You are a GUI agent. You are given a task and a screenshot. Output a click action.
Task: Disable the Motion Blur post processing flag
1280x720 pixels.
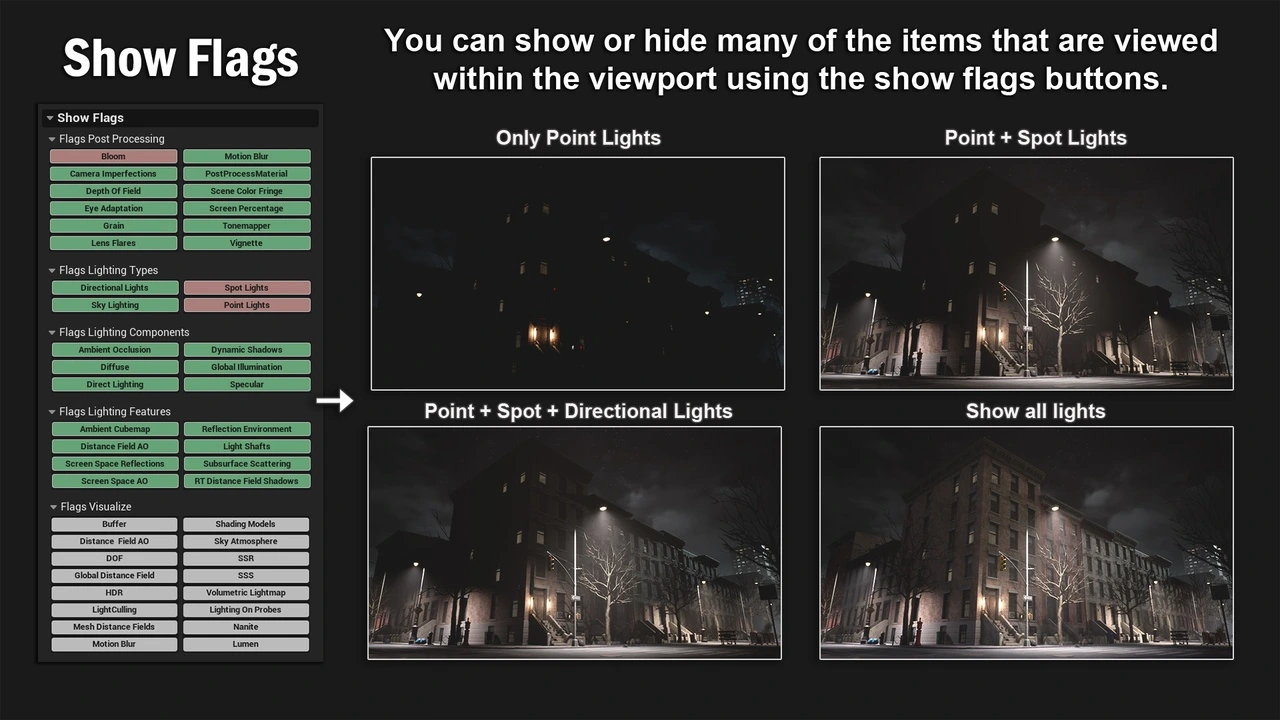point(246,157)
